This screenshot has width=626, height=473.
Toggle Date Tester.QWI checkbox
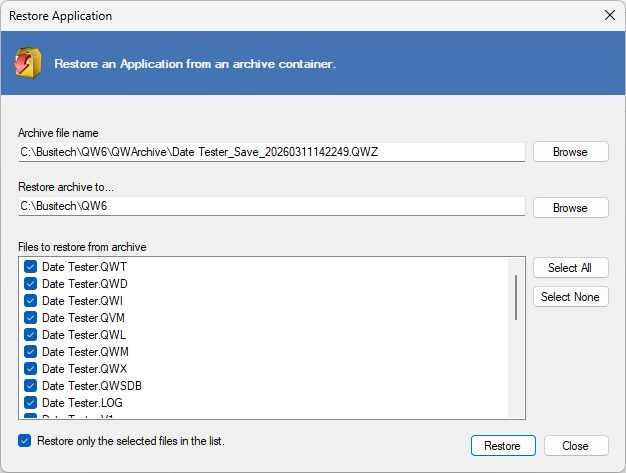click(x=30, y=301)
